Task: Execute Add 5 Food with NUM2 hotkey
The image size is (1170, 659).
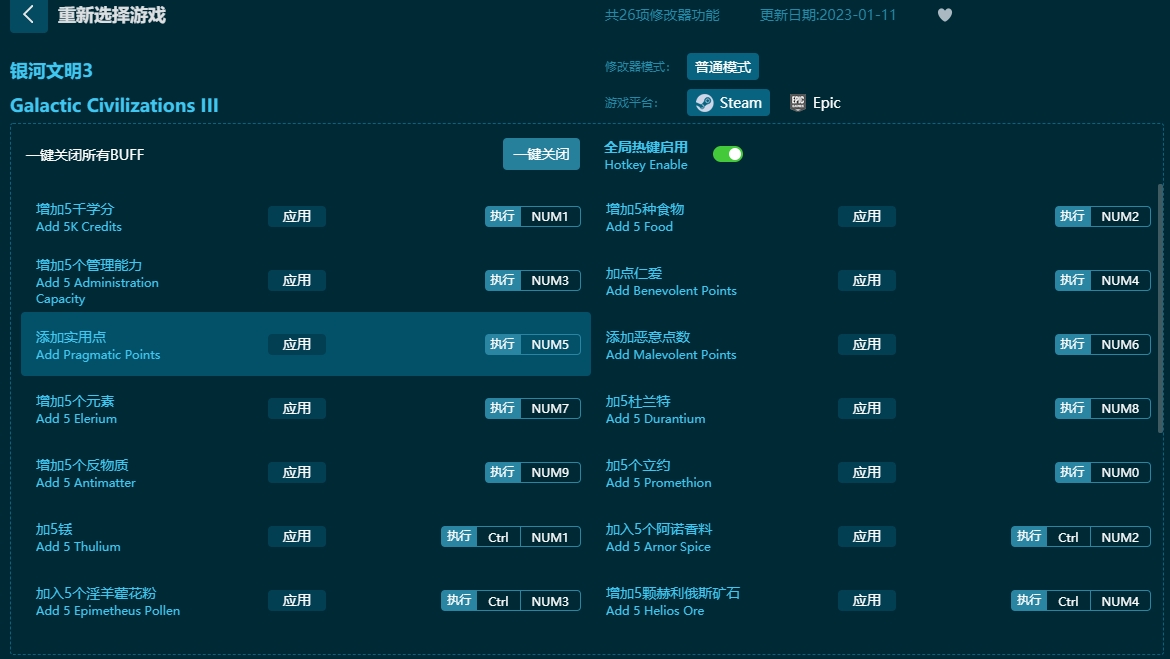Action: pyautogui.click(x=1103, y=216)
